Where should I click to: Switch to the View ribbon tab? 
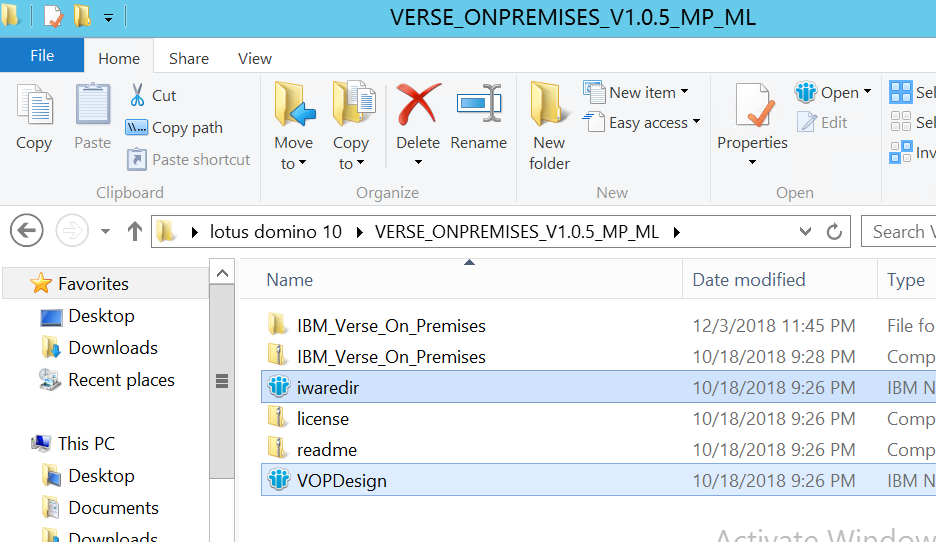pos(255,58)
